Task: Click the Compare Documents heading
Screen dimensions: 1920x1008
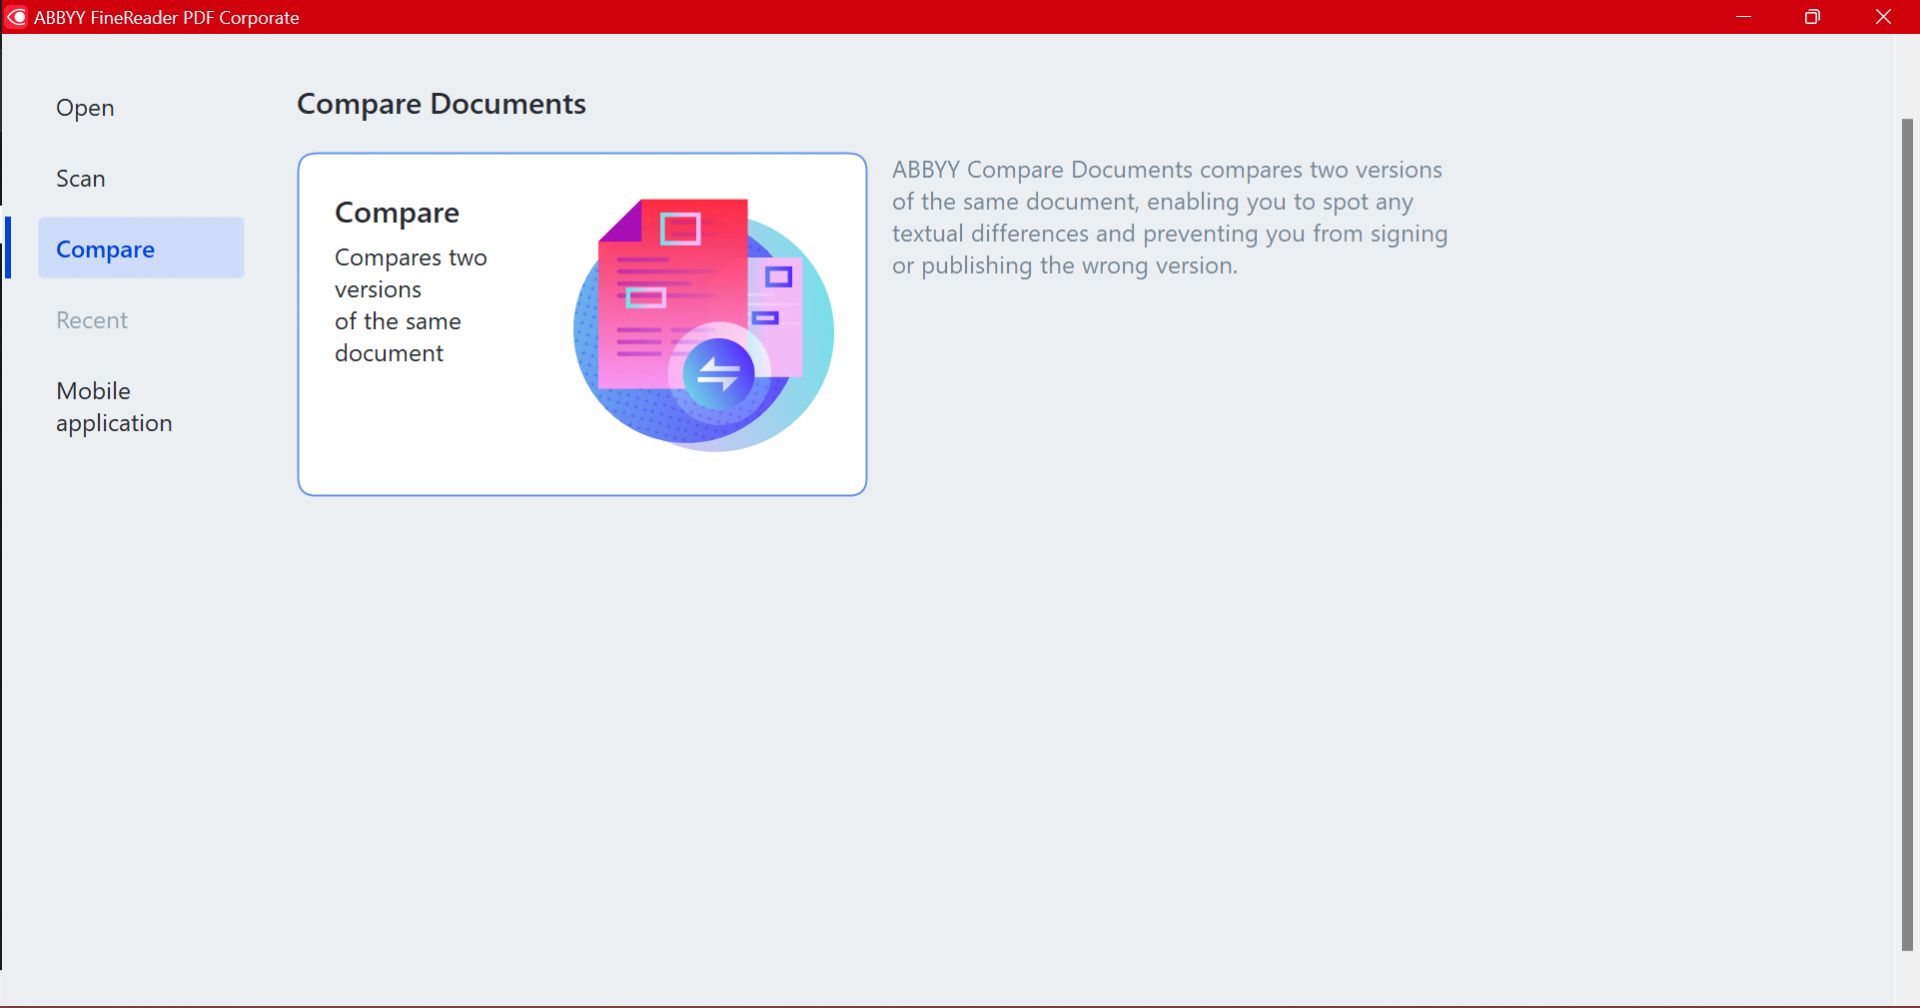Action: pyautogui.click(x=441, y=104)
